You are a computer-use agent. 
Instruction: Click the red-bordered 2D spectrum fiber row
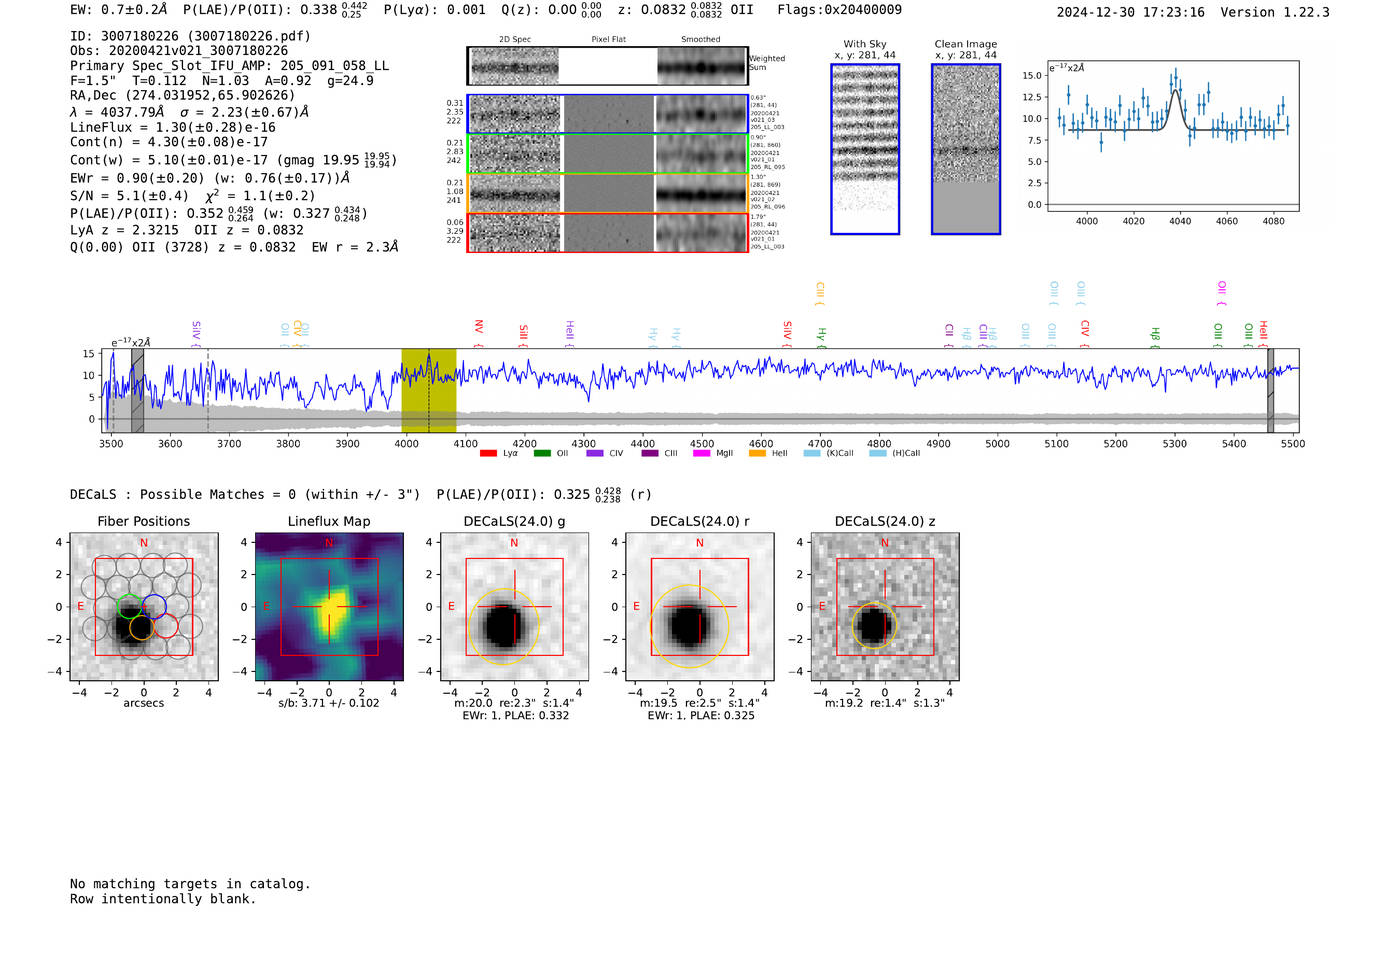pos(608,232)
